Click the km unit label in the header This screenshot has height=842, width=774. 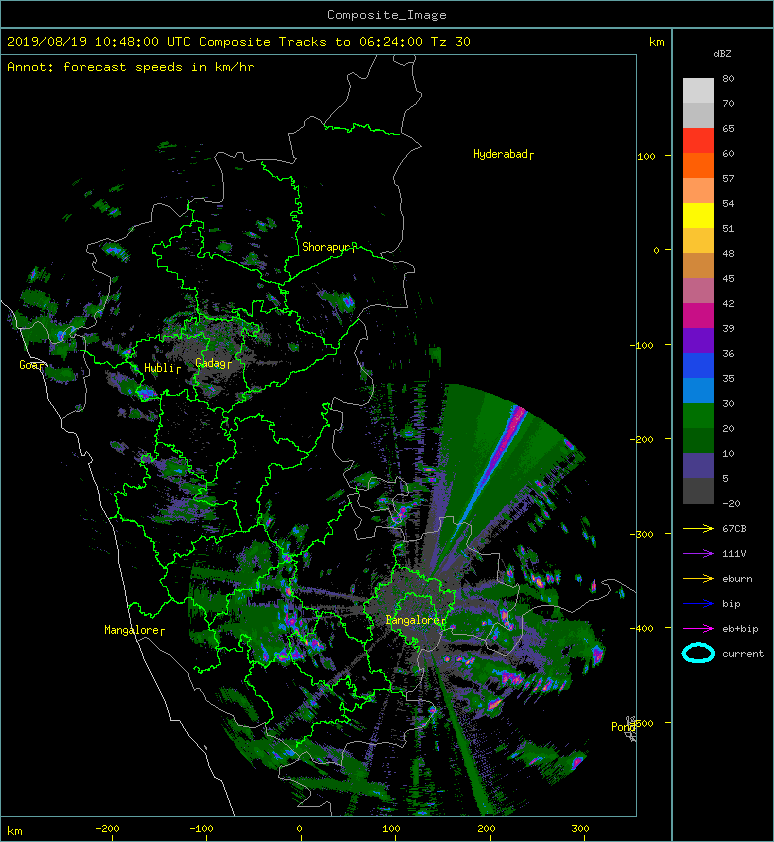coord(657,42)
